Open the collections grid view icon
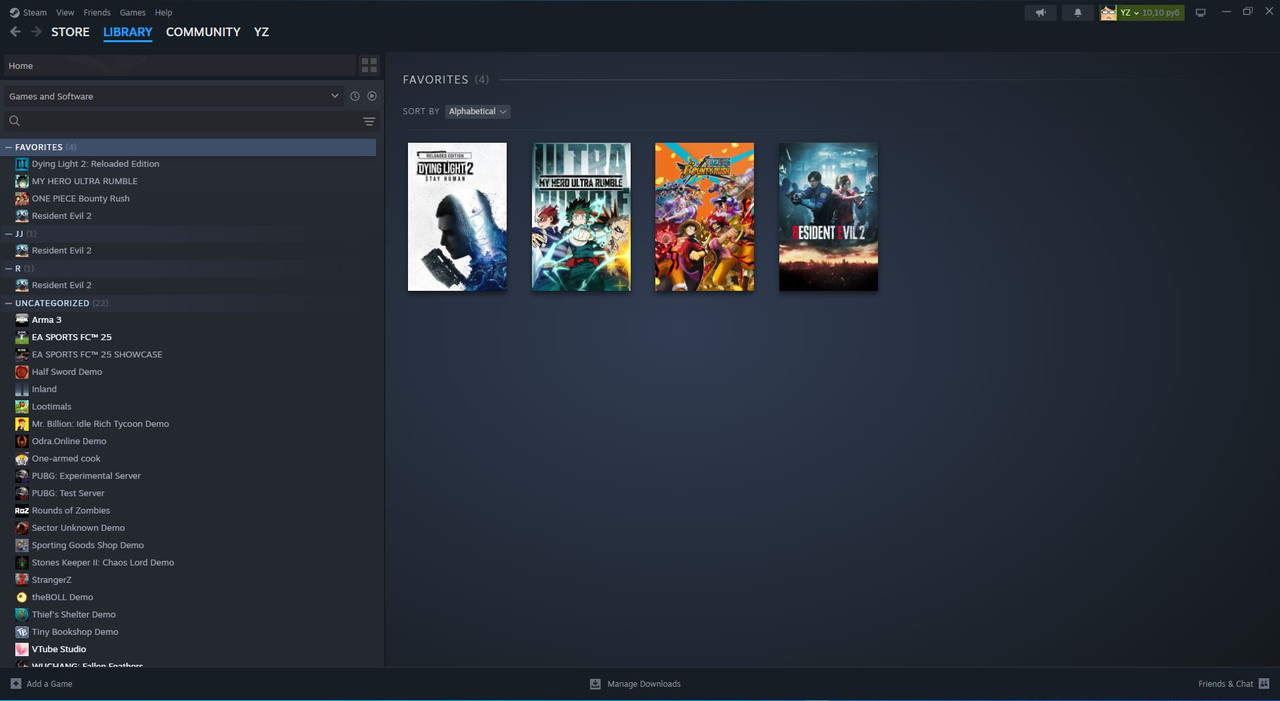 pos(369,66)
